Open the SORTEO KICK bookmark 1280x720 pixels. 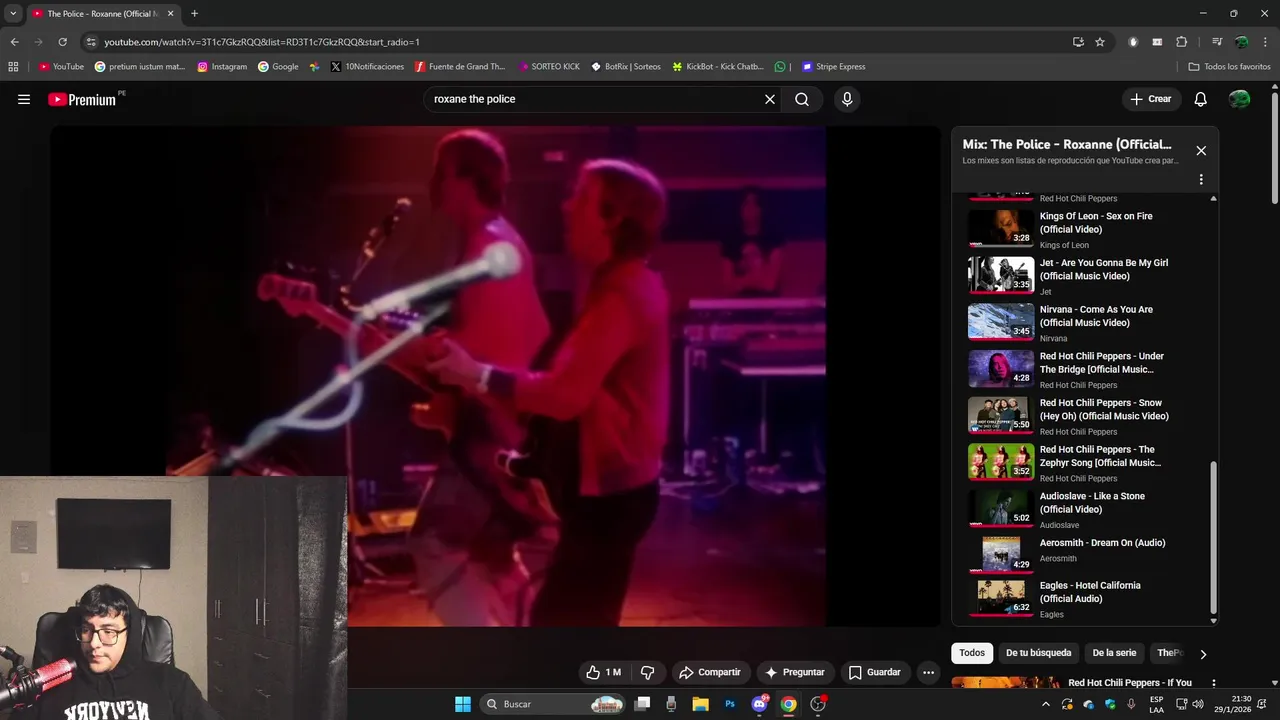click(549, 67)
